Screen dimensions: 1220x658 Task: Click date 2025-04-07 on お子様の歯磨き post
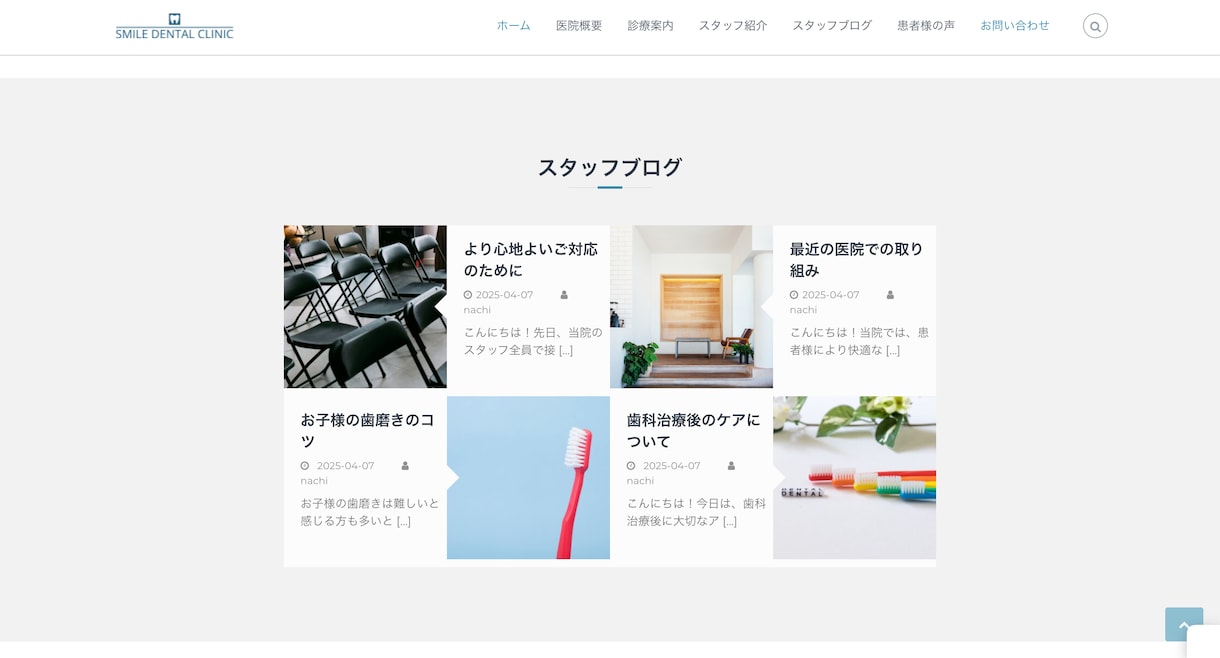[345, 466]
